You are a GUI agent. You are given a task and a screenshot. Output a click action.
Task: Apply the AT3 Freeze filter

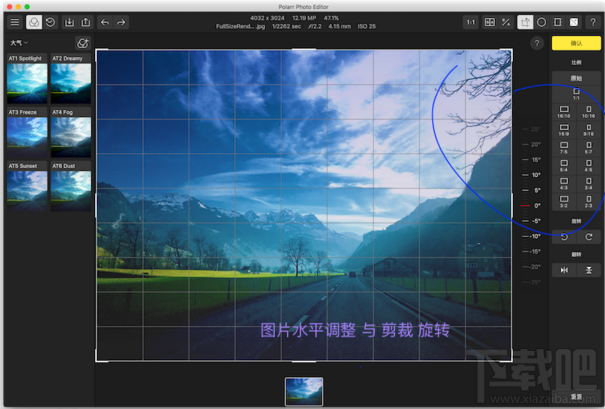[27, 133]
